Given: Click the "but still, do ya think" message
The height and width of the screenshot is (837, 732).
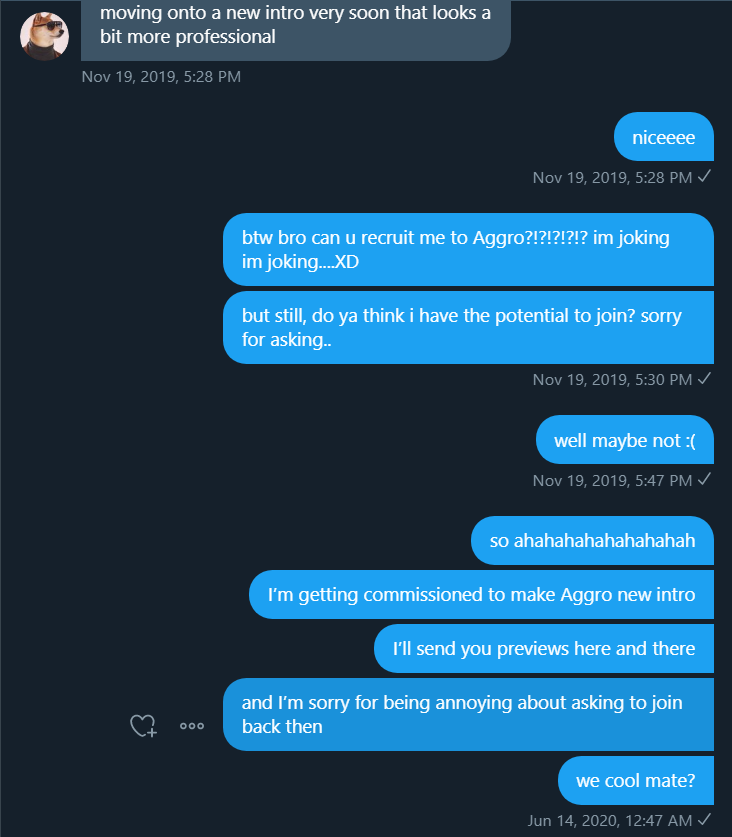Looking at the screenshot, I should (x=468, y=327).
